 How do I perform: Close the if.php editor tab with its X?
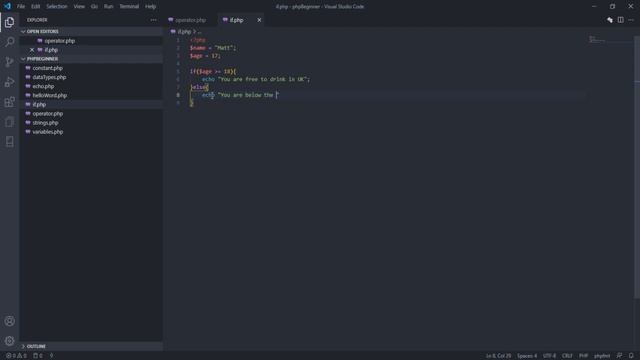259,20
